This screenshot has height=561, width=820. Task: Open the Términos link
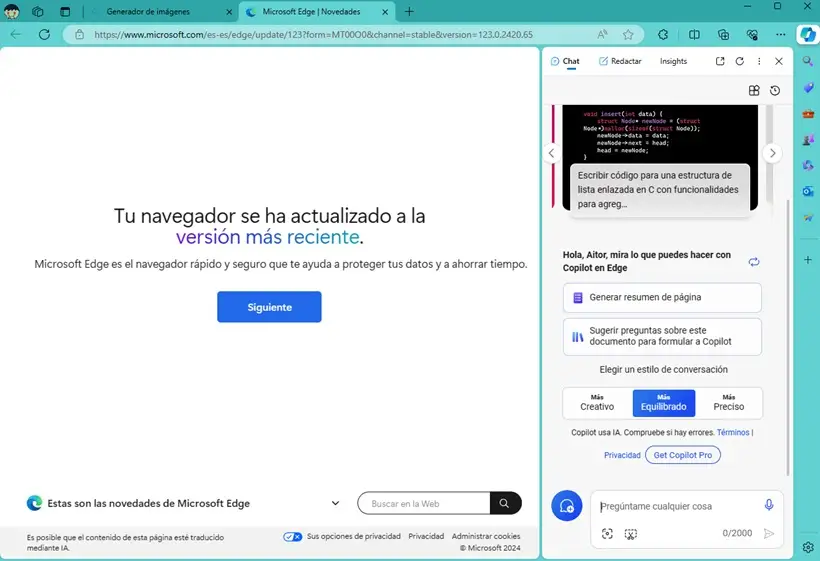coord(733,432)
